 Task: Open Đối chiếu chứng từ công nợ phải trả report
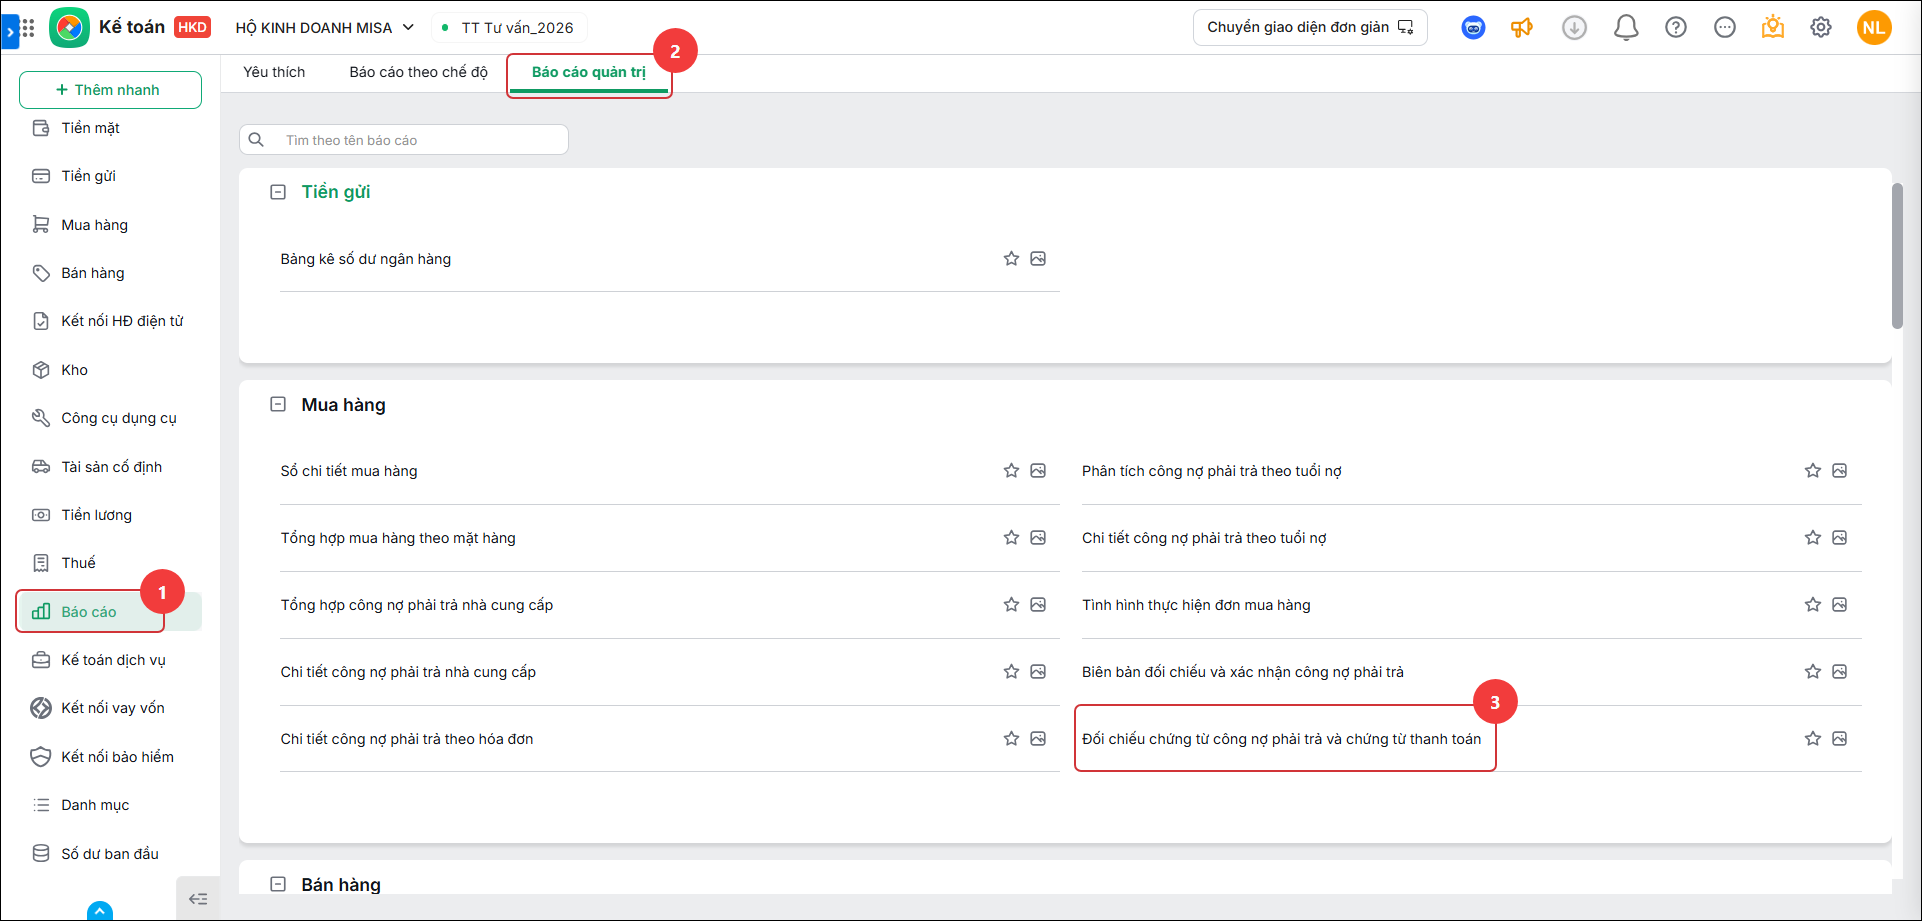(1281, 739)
